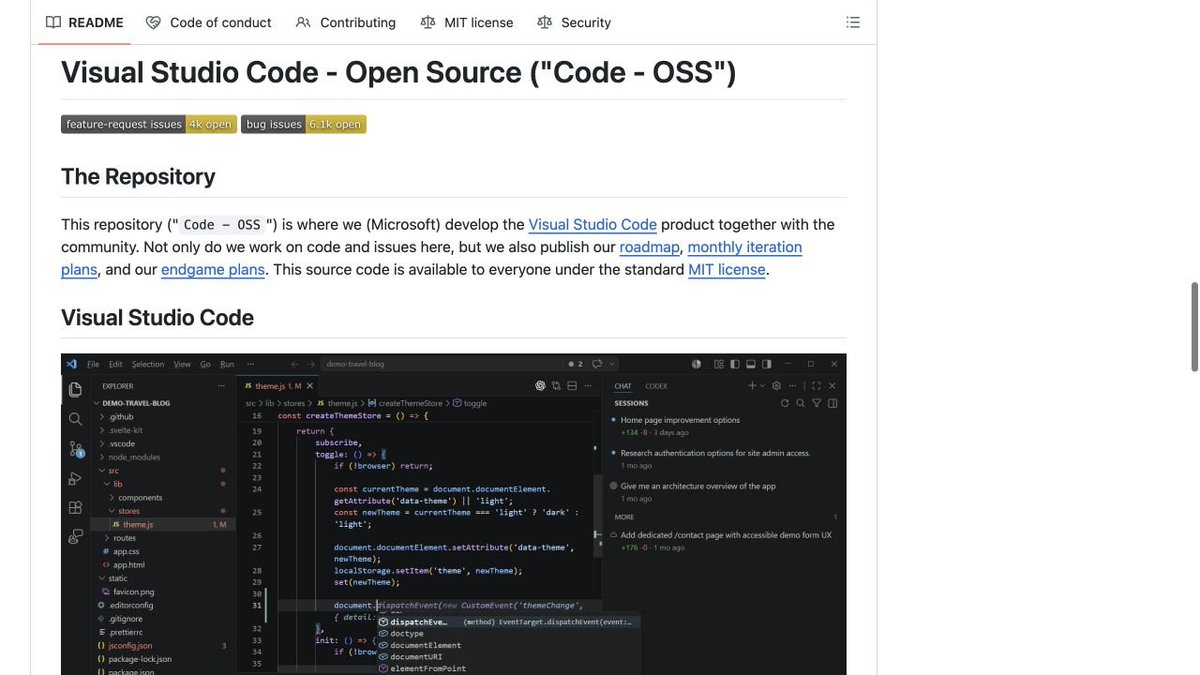Click the inline code text "Code - OSS"

click(x=222, y=225)
